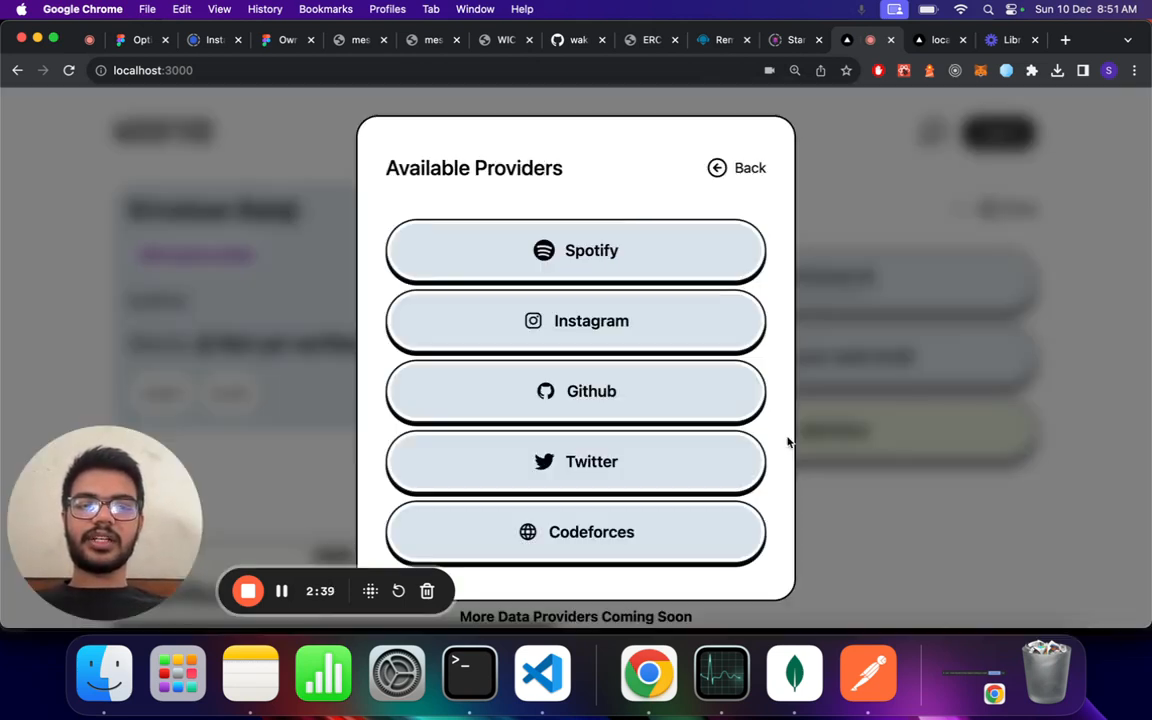Screen dimensions: 1152x720
Task: Select the Github provider button
Action: pyautogui.click(x=575, y=392)
